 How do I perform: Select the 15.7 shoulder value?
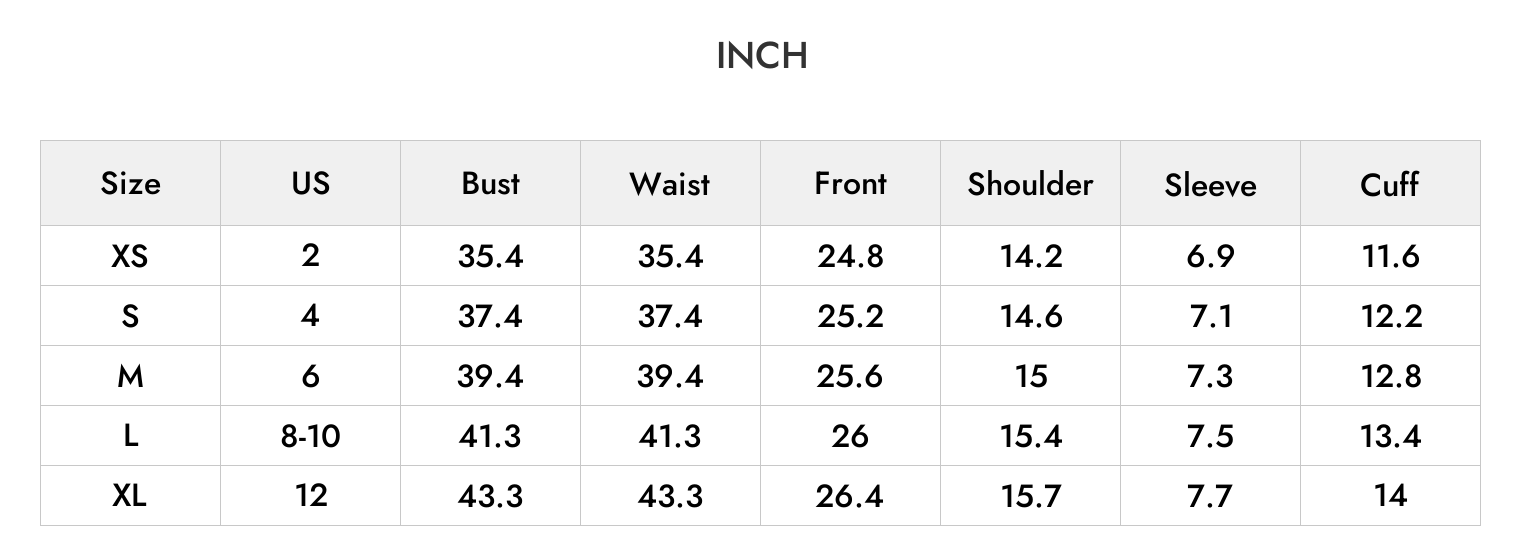click(x=1030, y=495)
